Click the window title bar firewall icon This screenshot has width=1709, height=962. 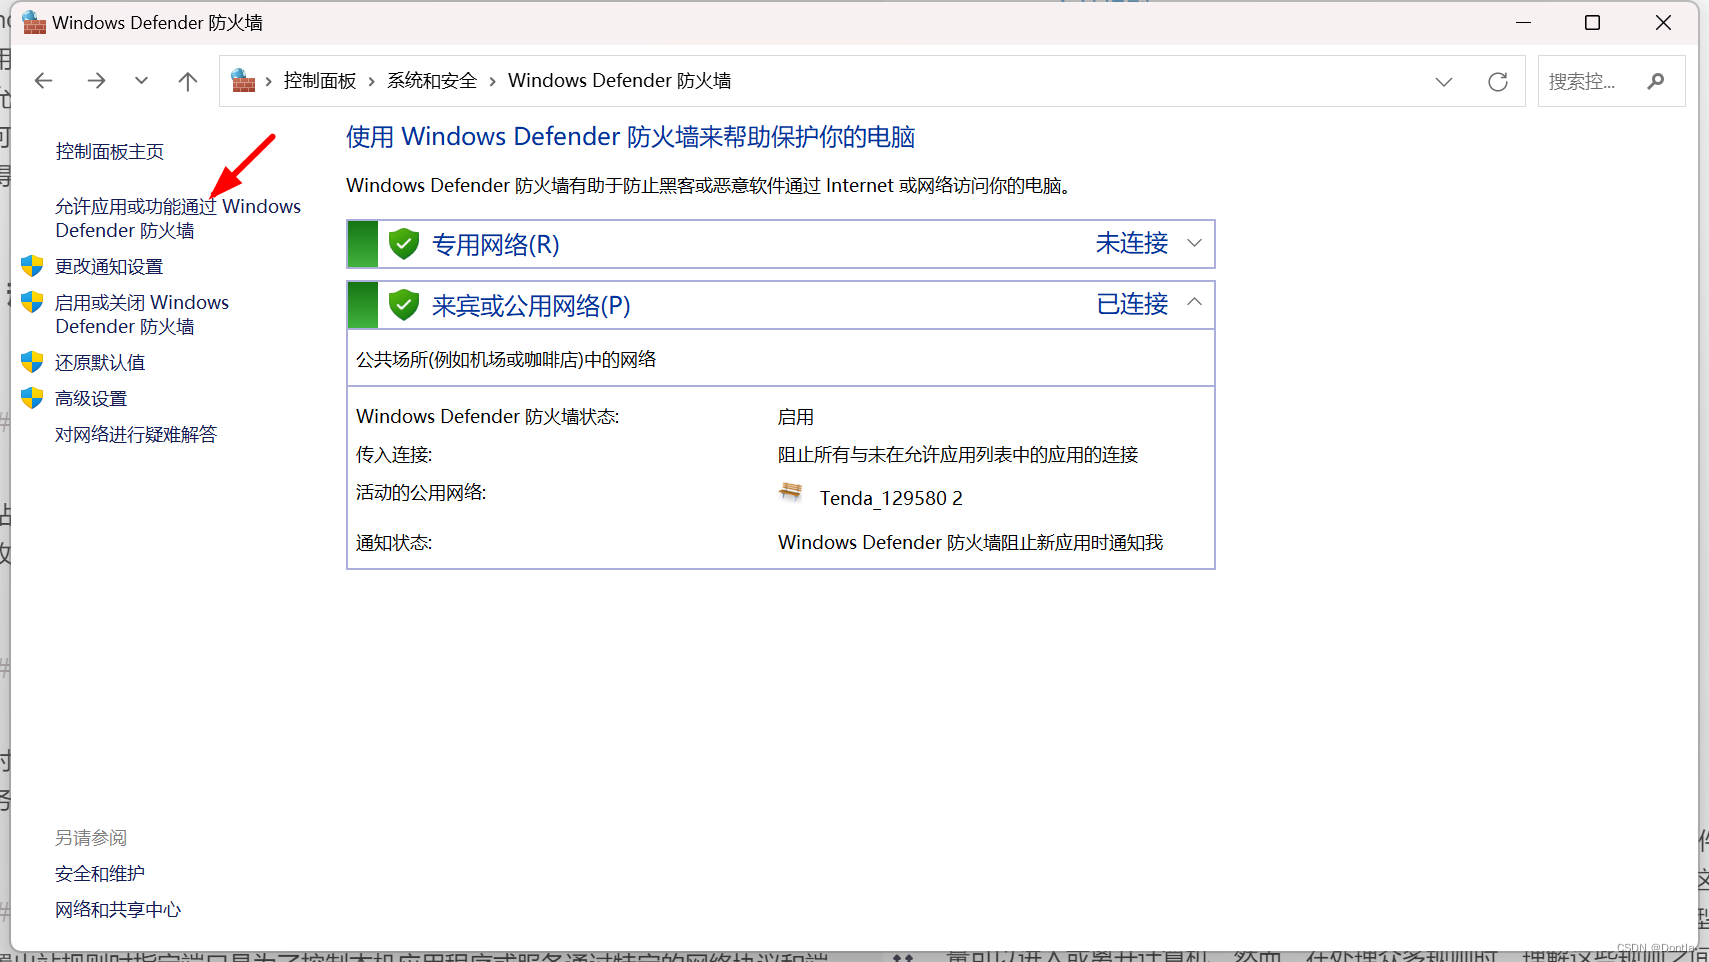point(34,22)
